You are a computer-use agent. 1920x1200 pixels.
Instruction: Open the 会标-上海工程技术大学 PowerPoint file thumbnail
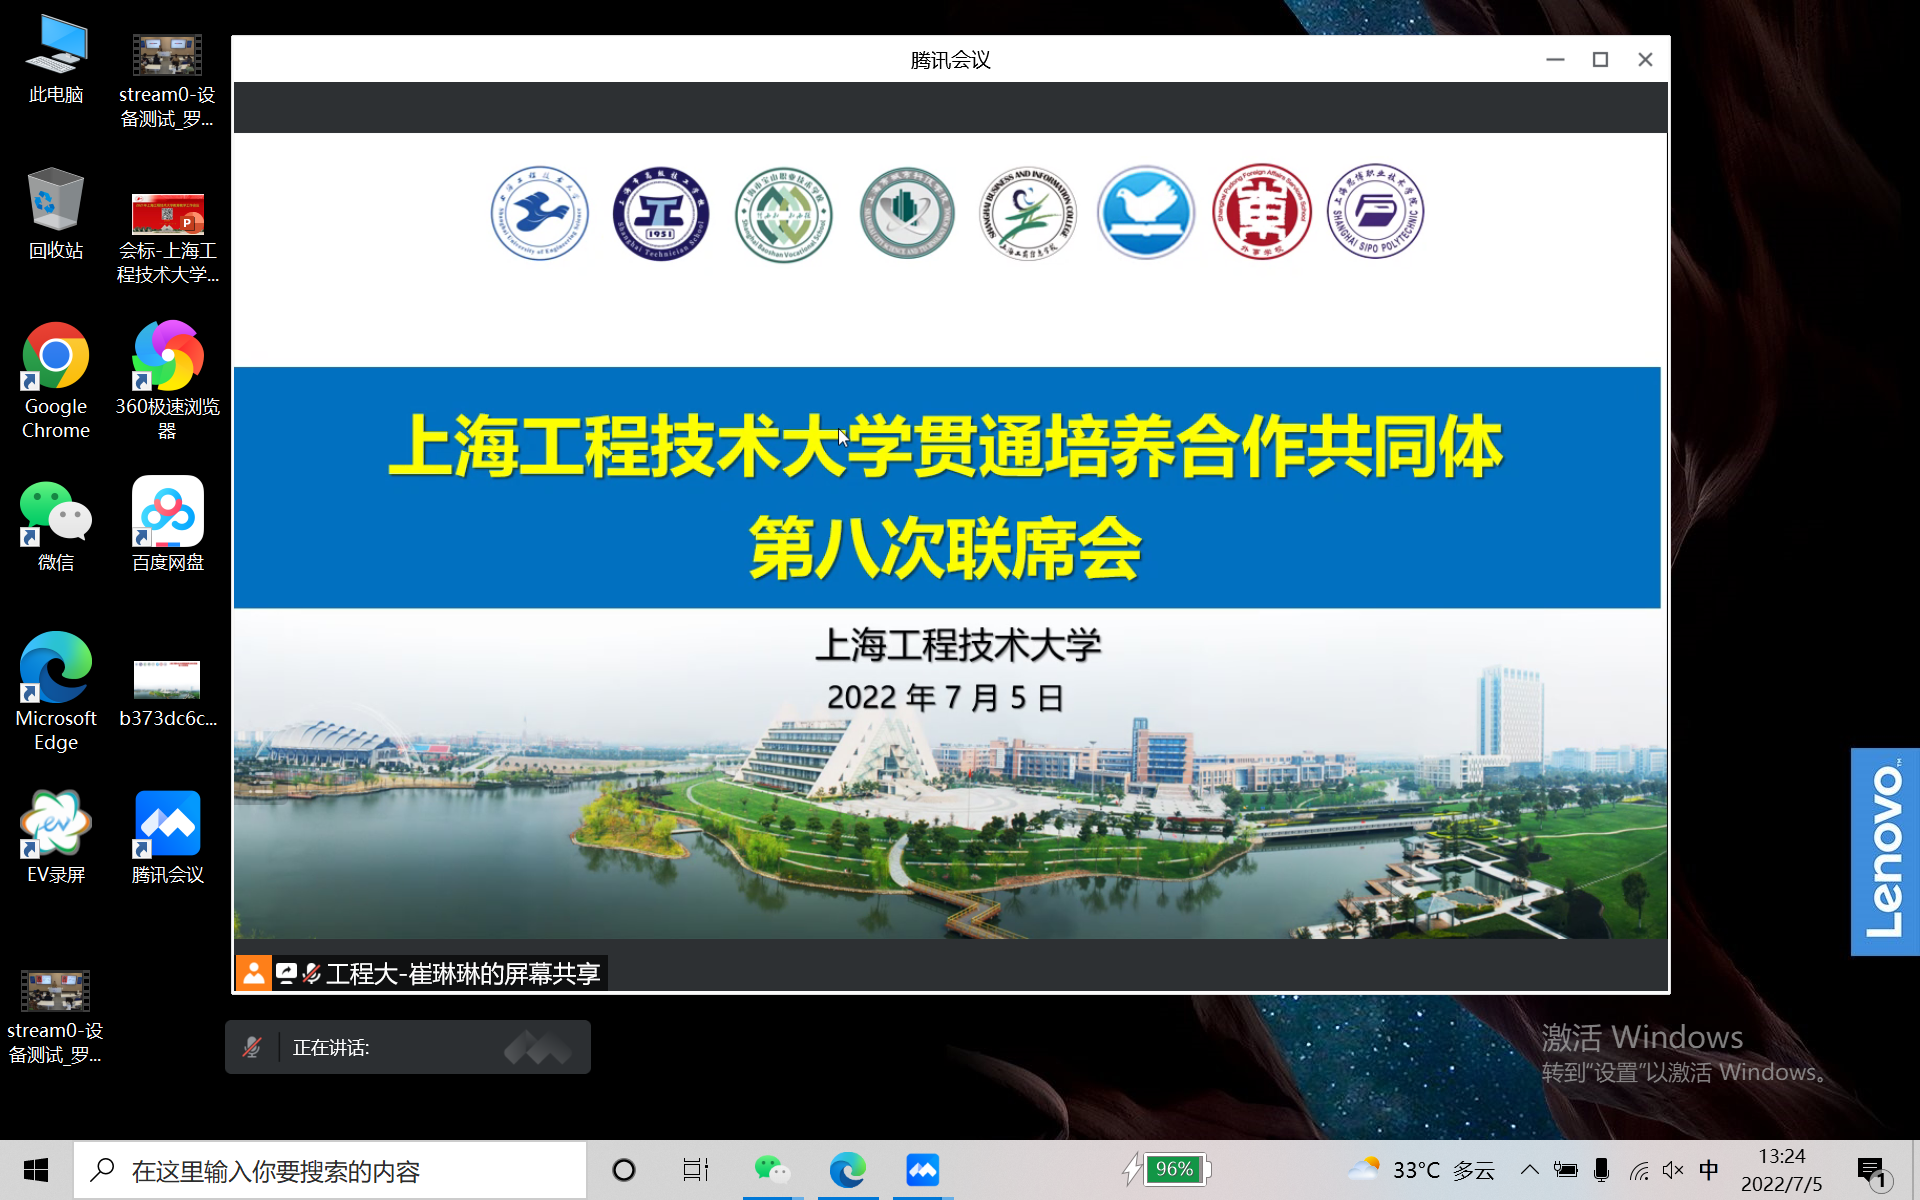(x=167, y=214)
